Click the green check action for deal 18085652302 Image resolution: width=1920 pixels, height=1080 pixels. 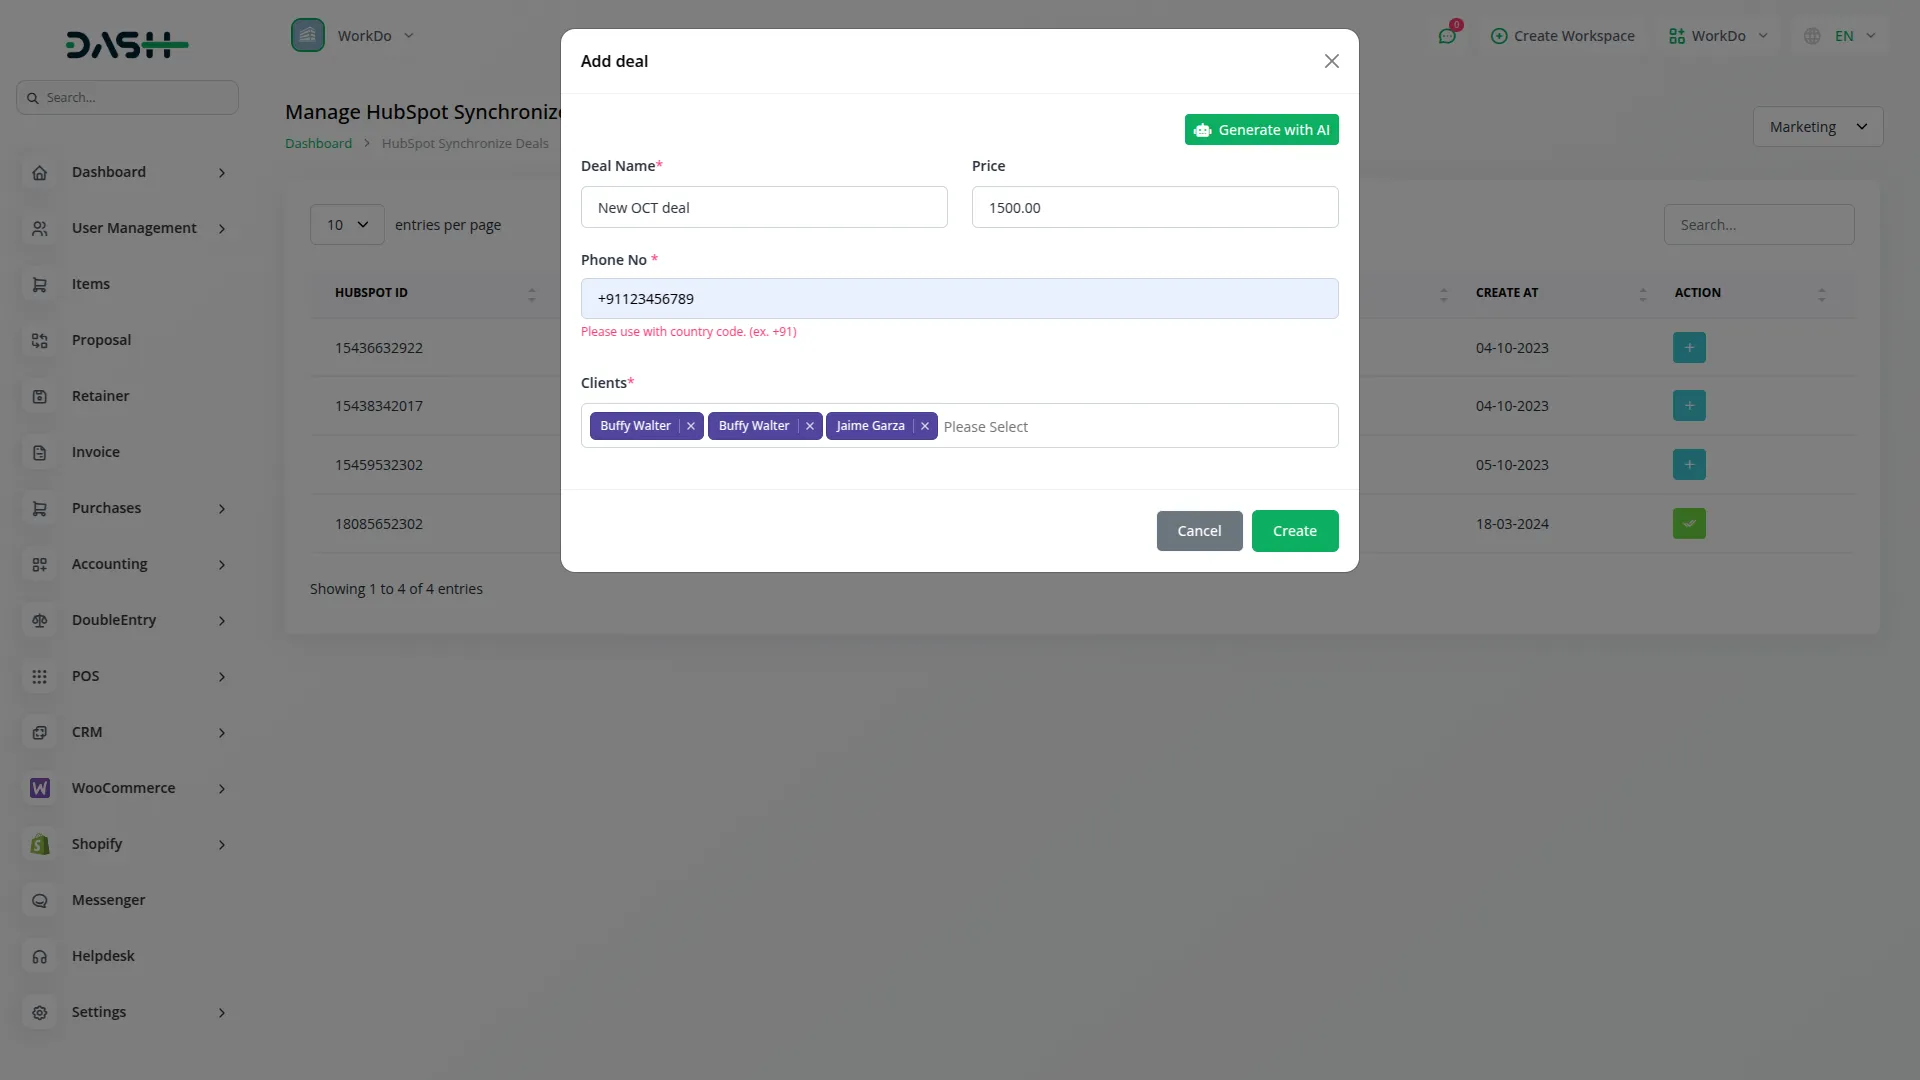pos(1689,523)
